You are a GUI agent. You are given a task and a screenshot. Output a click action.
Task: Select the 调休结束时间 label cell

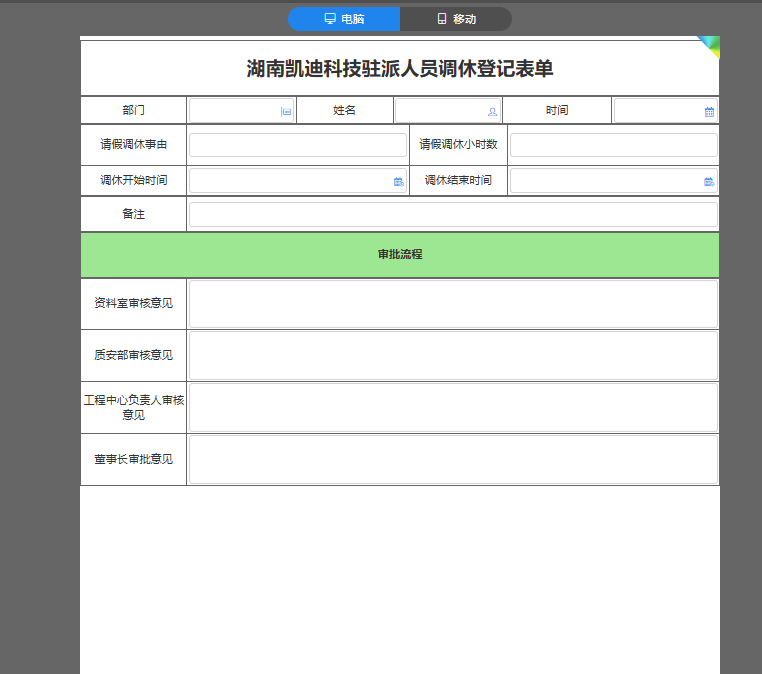tap(458, 180)
